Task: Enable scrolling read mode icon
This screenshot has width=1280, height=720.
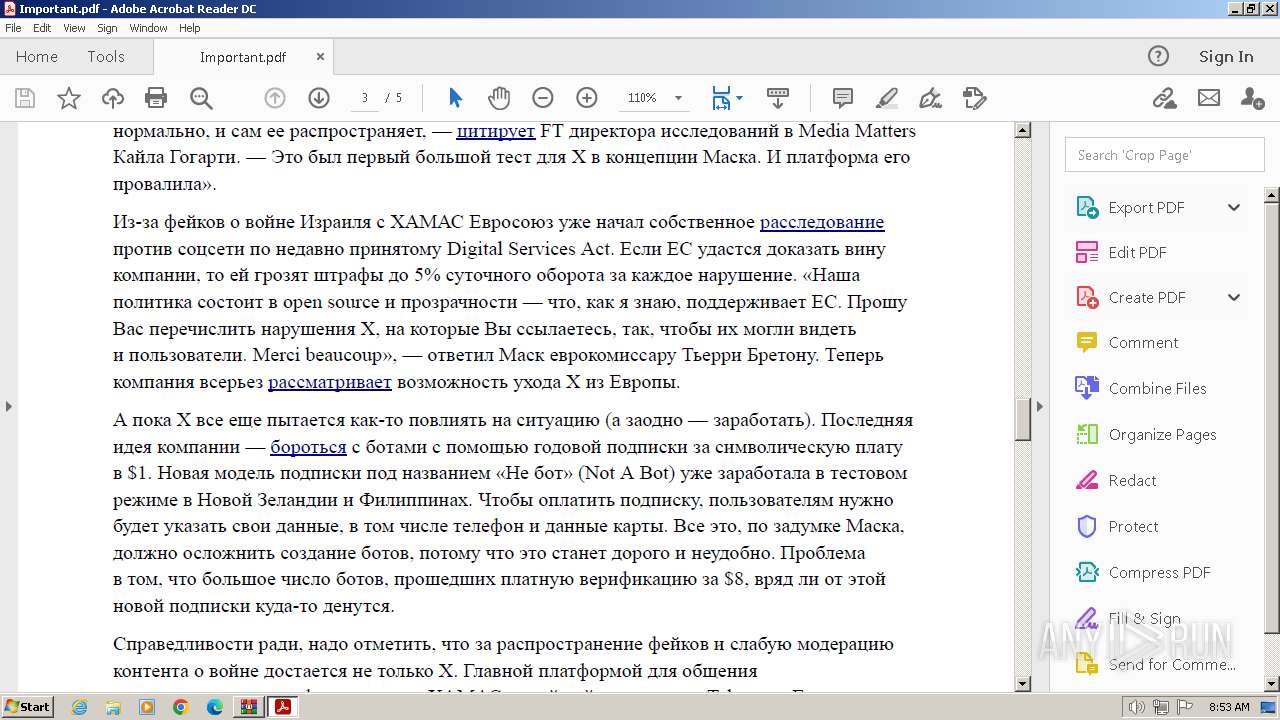Action: tap(778, 98)
